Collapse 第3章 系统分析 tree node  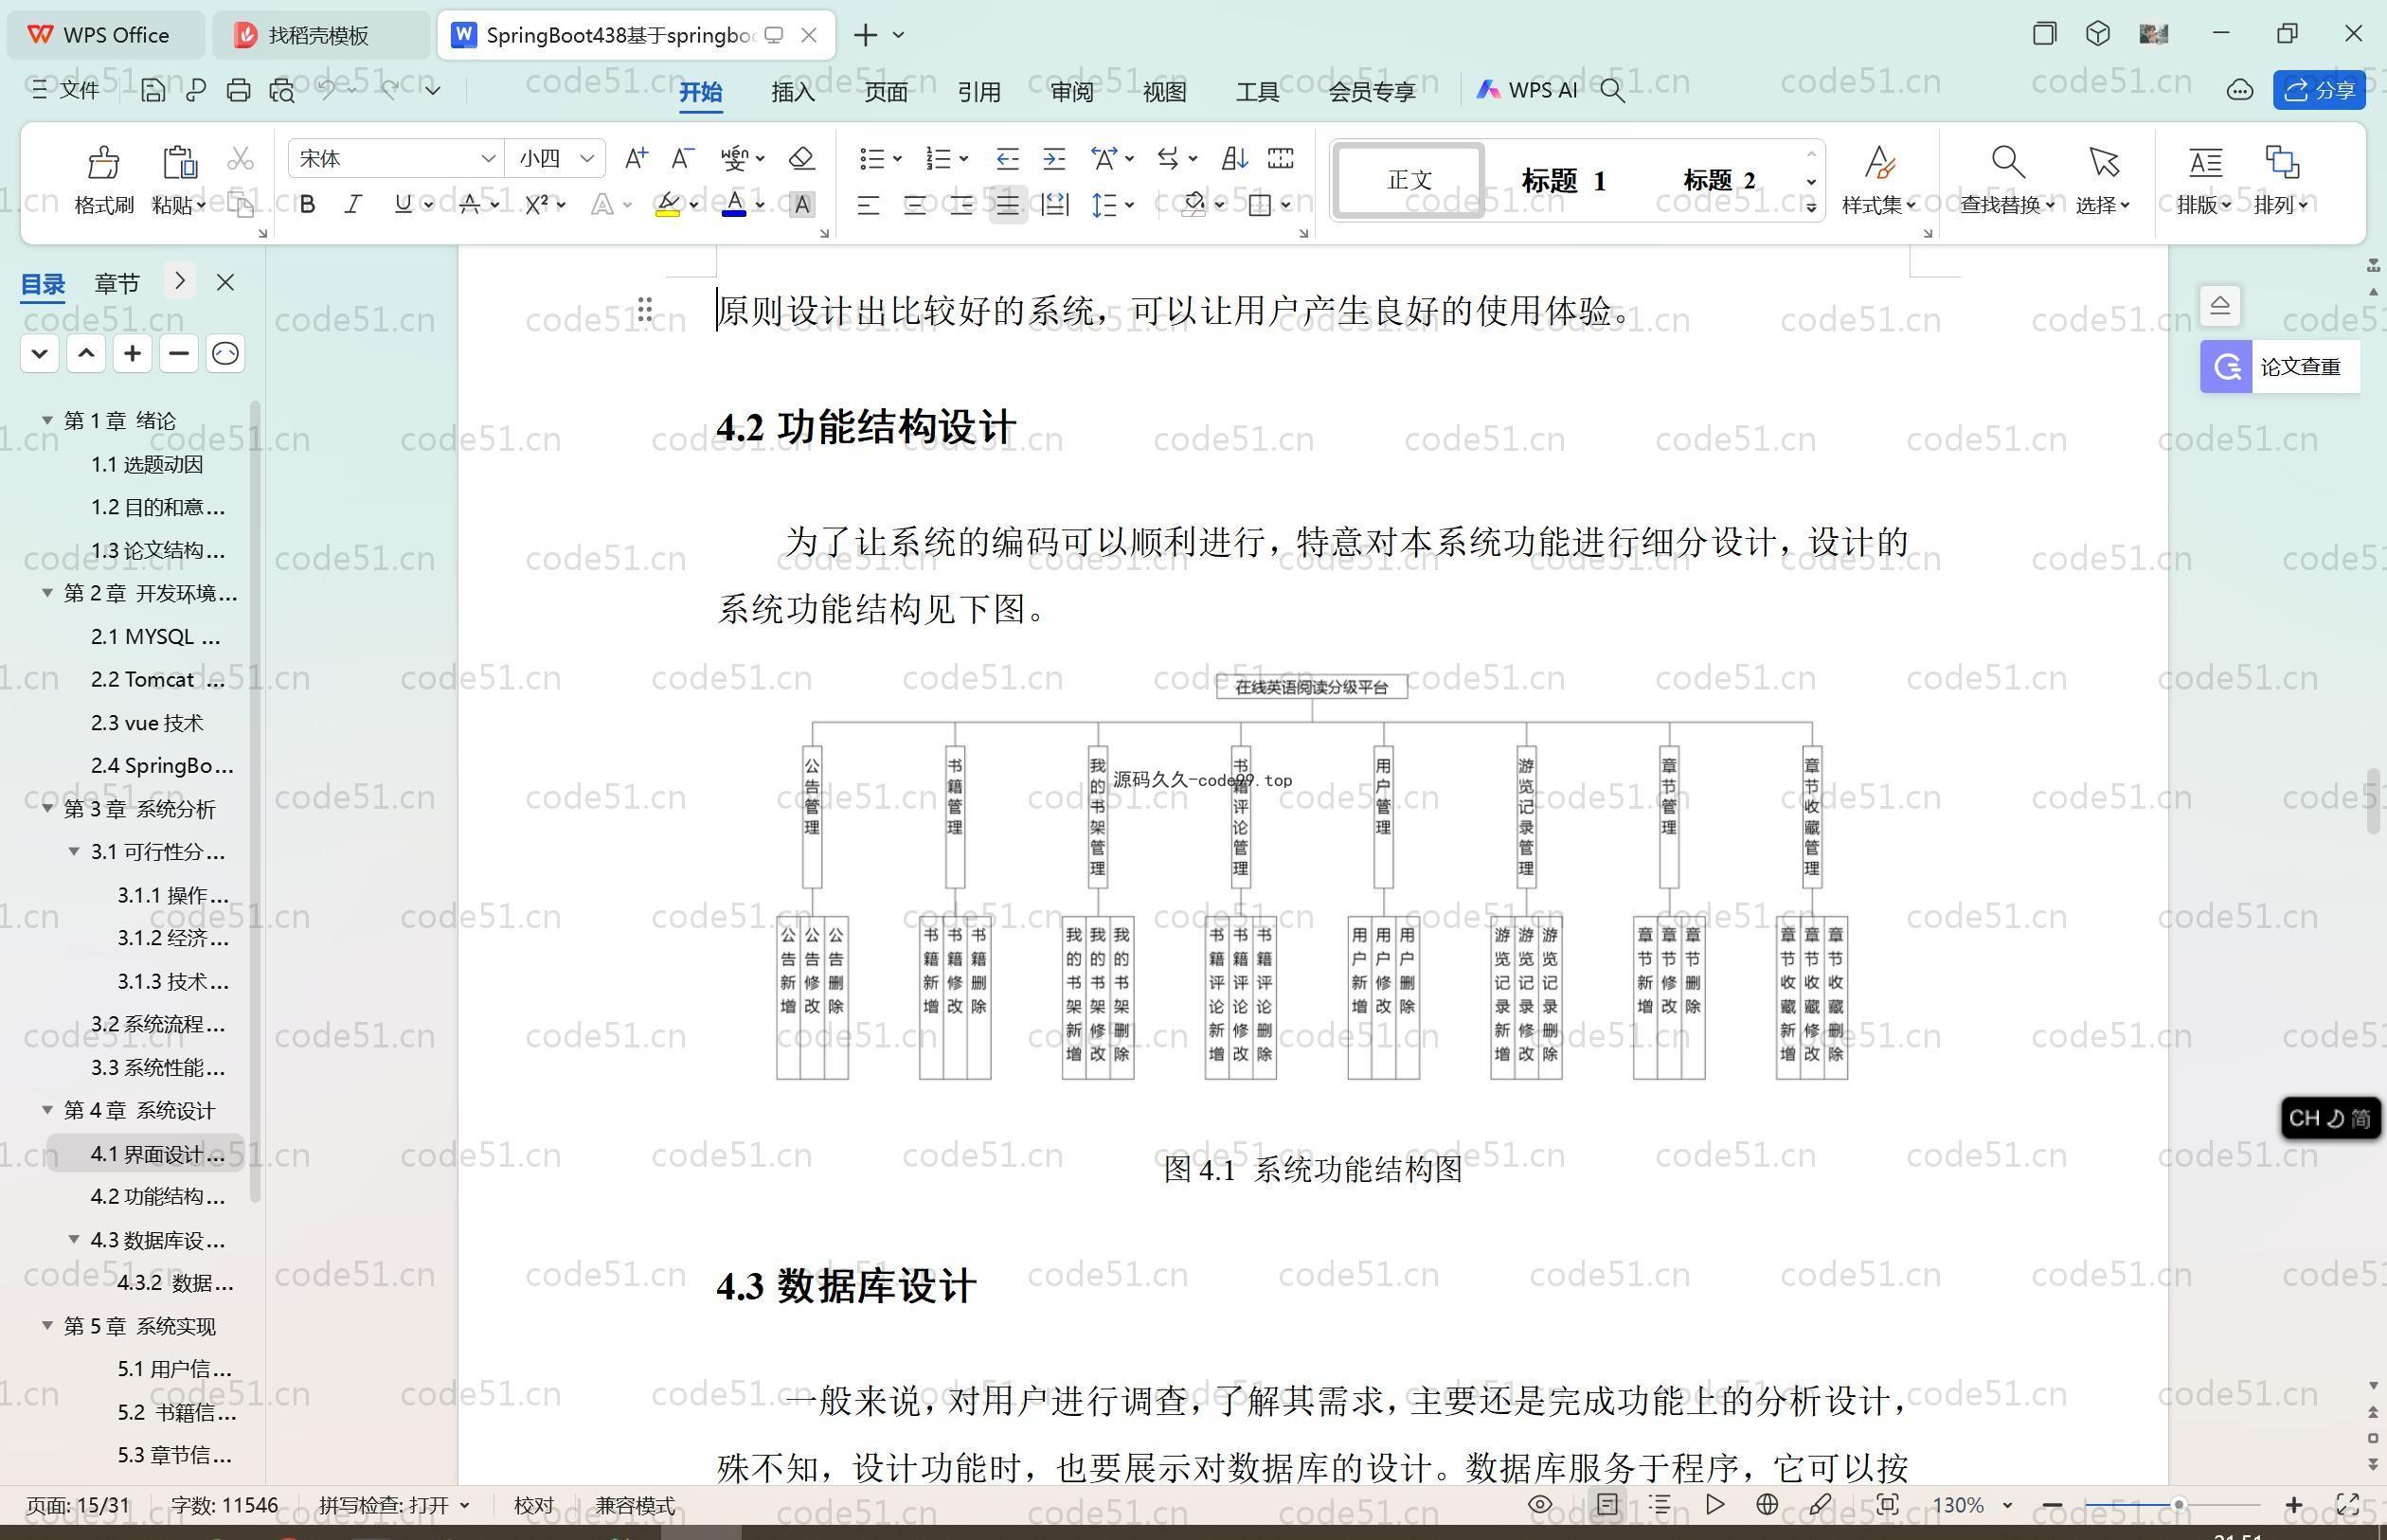[47, 808]
